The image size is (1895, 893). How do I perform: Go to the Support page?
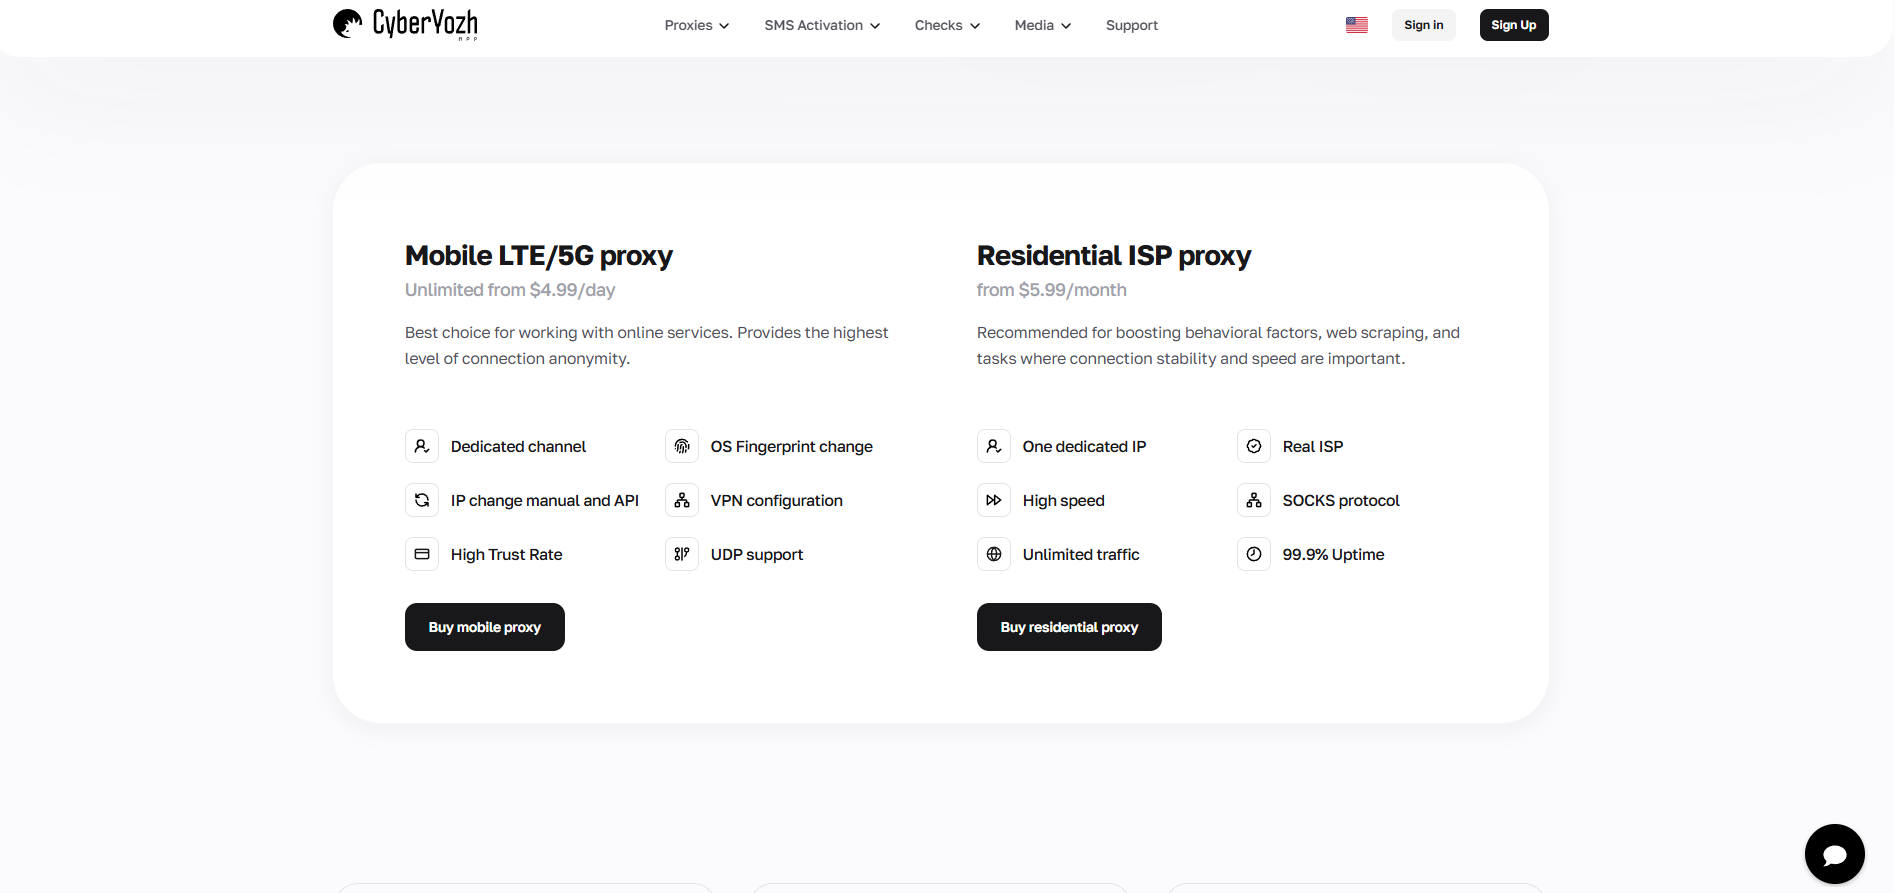click(x=1132, y=25)
